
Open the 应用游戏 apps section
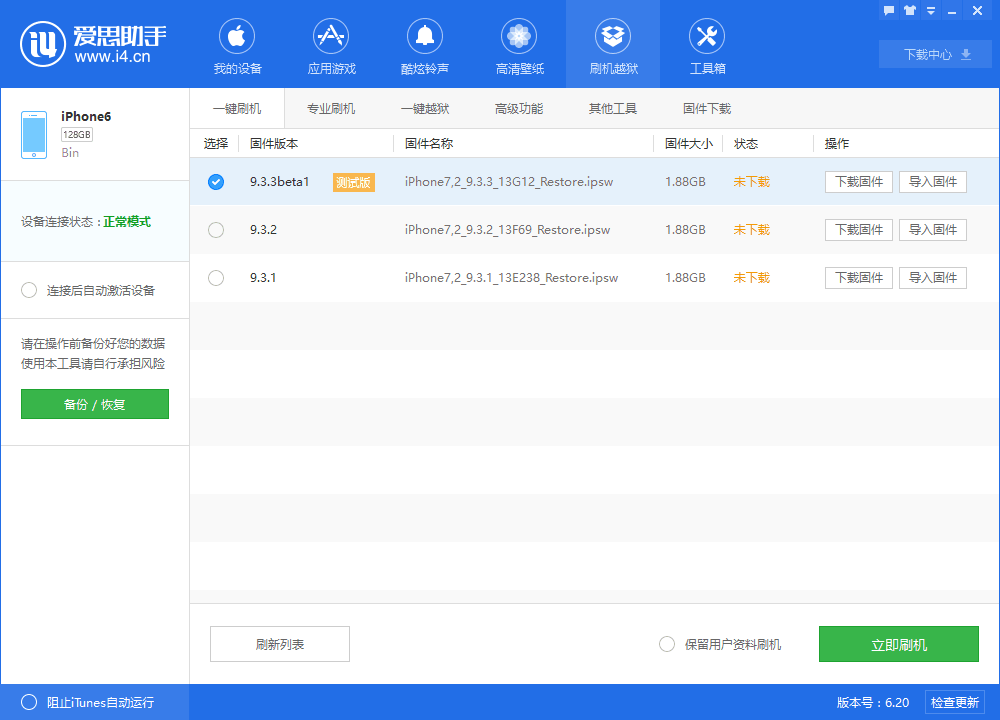pyautogui.click(x=330, y=45)
